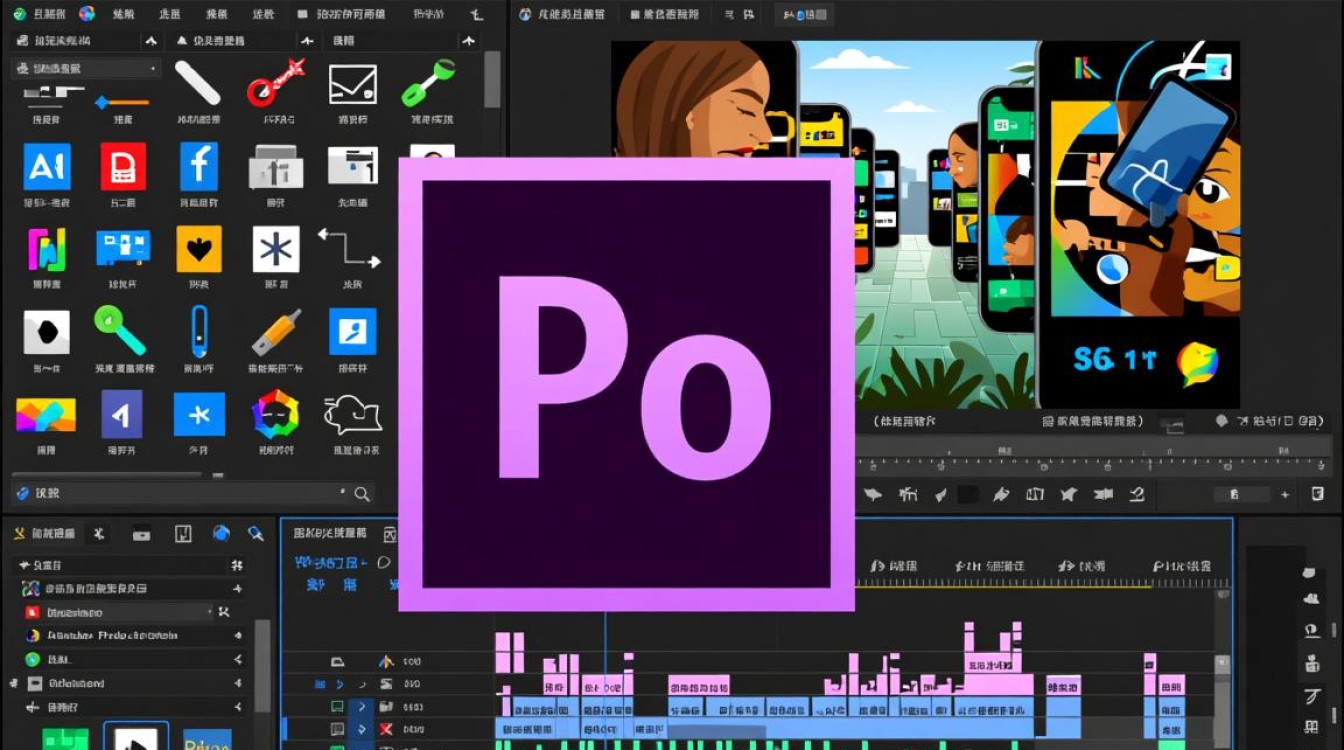
Task: Select the blue-outlined white thumbnail in project panel
Action: click(136, 736)
